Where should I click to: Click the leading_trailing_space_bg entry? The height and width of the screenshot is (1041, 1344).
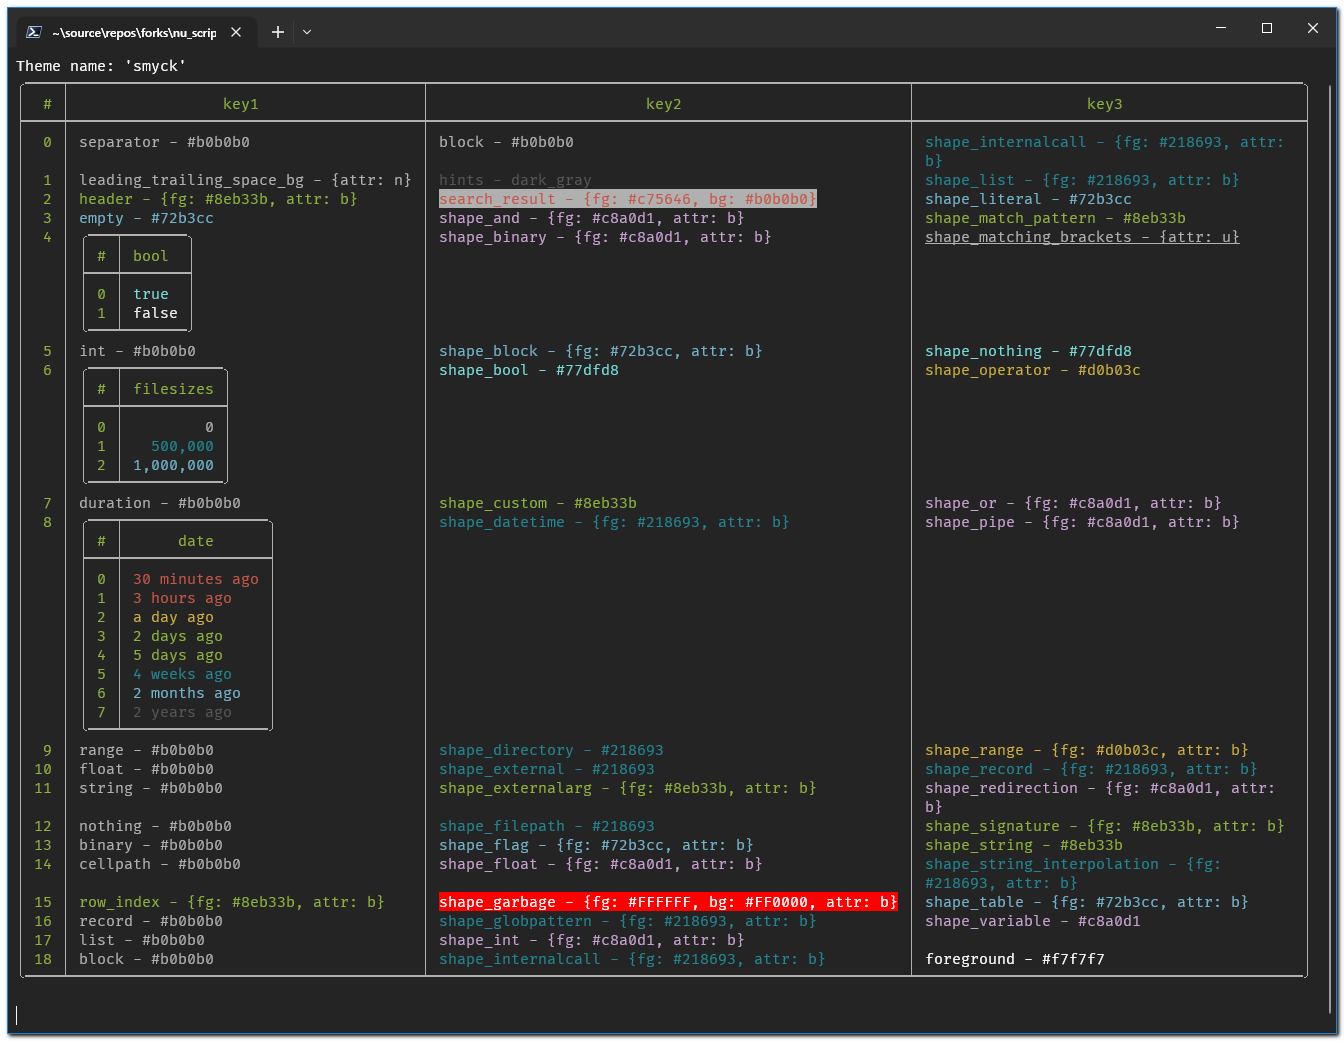[x=245, y=180]
